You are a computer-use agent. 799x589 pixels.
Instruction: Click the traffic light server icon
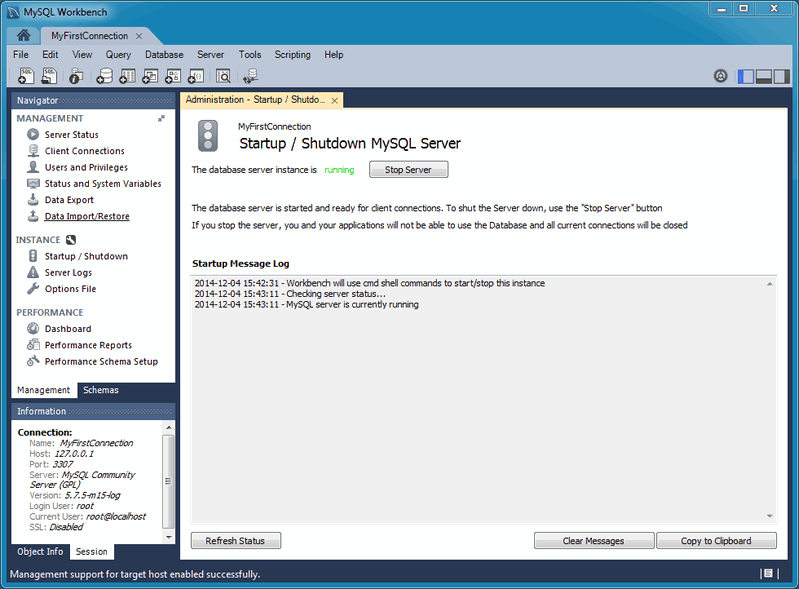207,136
